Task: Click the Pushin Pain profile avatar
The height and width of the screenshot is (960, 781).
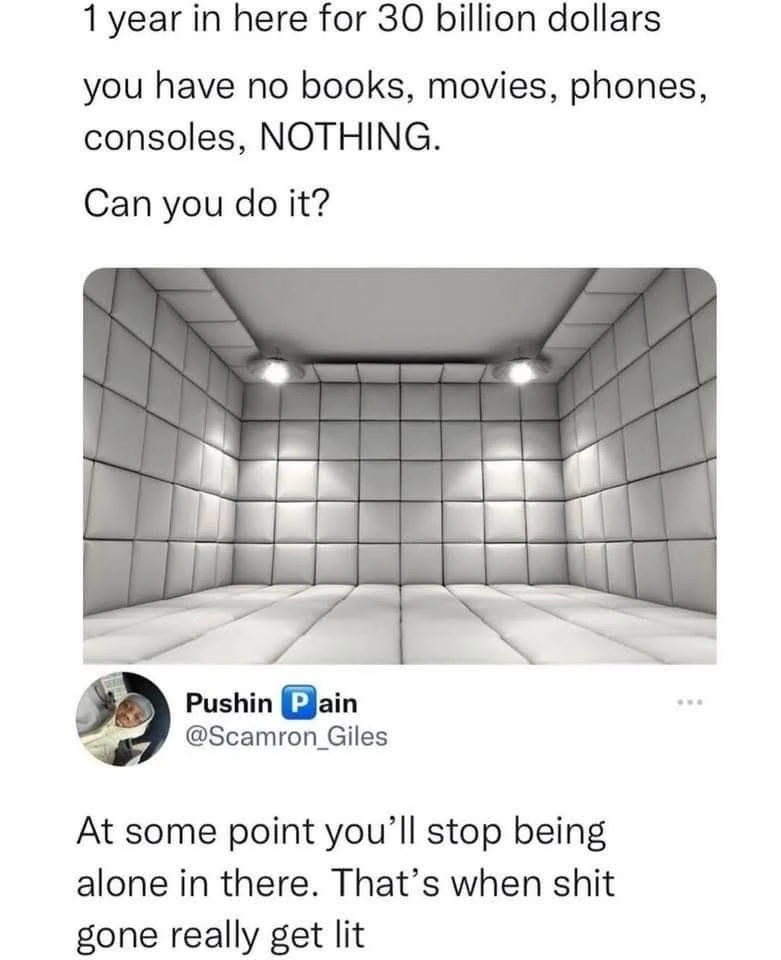Action: (124, 719)
